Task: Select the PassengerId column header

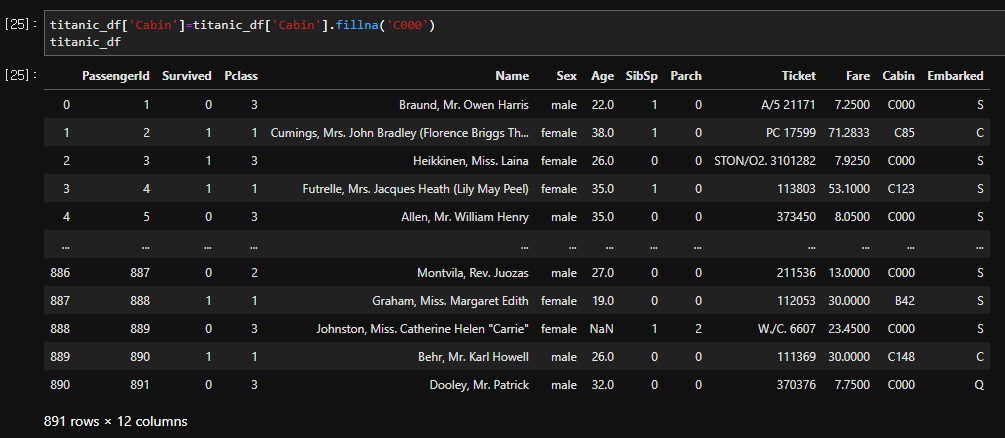Action: [x=115, y=76]
